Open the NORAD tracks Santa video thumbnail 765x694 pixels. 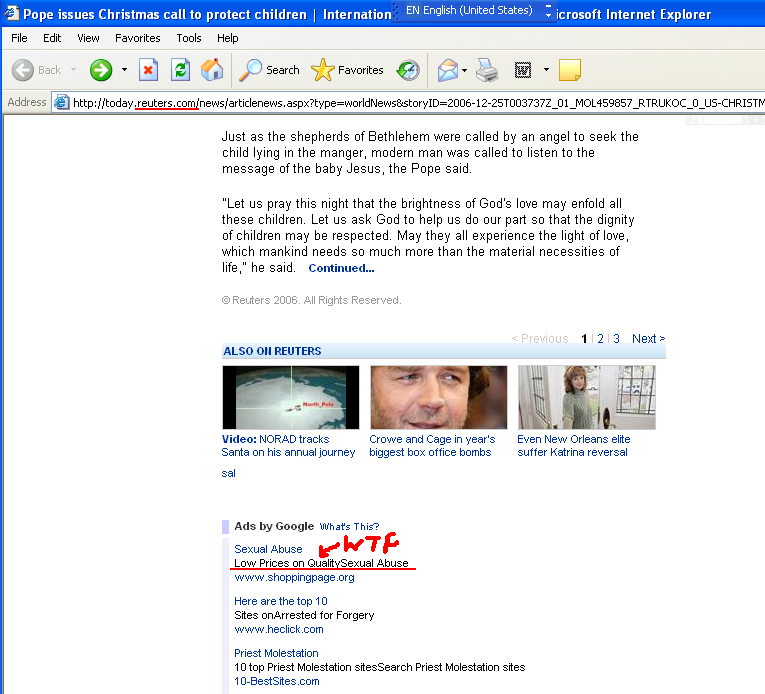(x=290, y=397)
